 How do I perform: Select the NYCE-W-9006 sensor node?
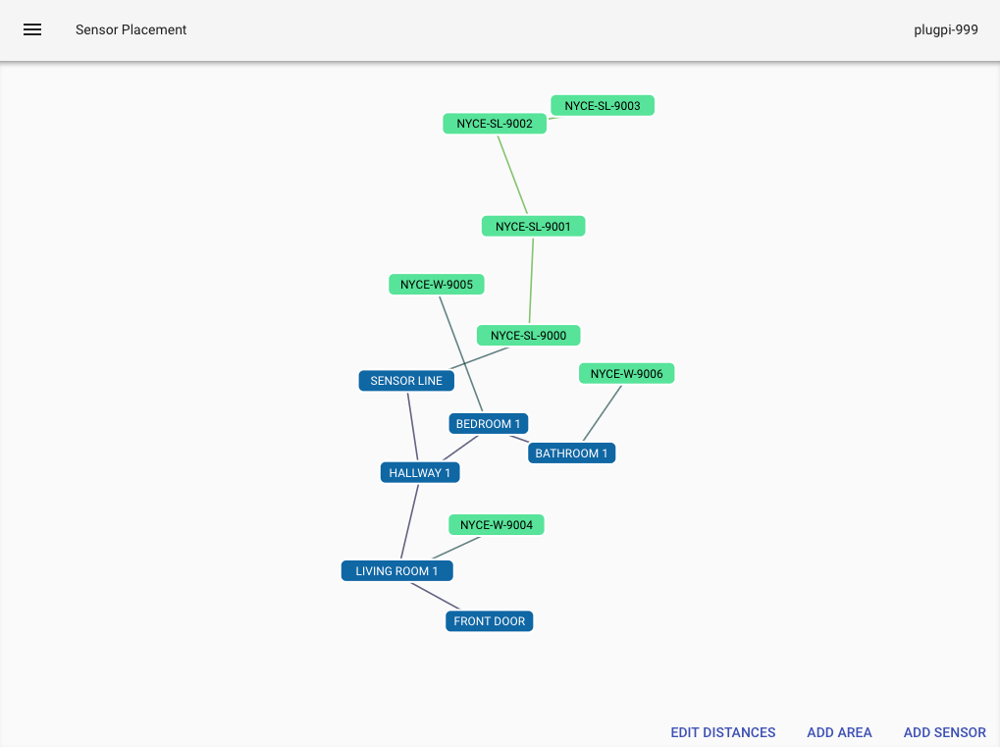coord(626,374)
